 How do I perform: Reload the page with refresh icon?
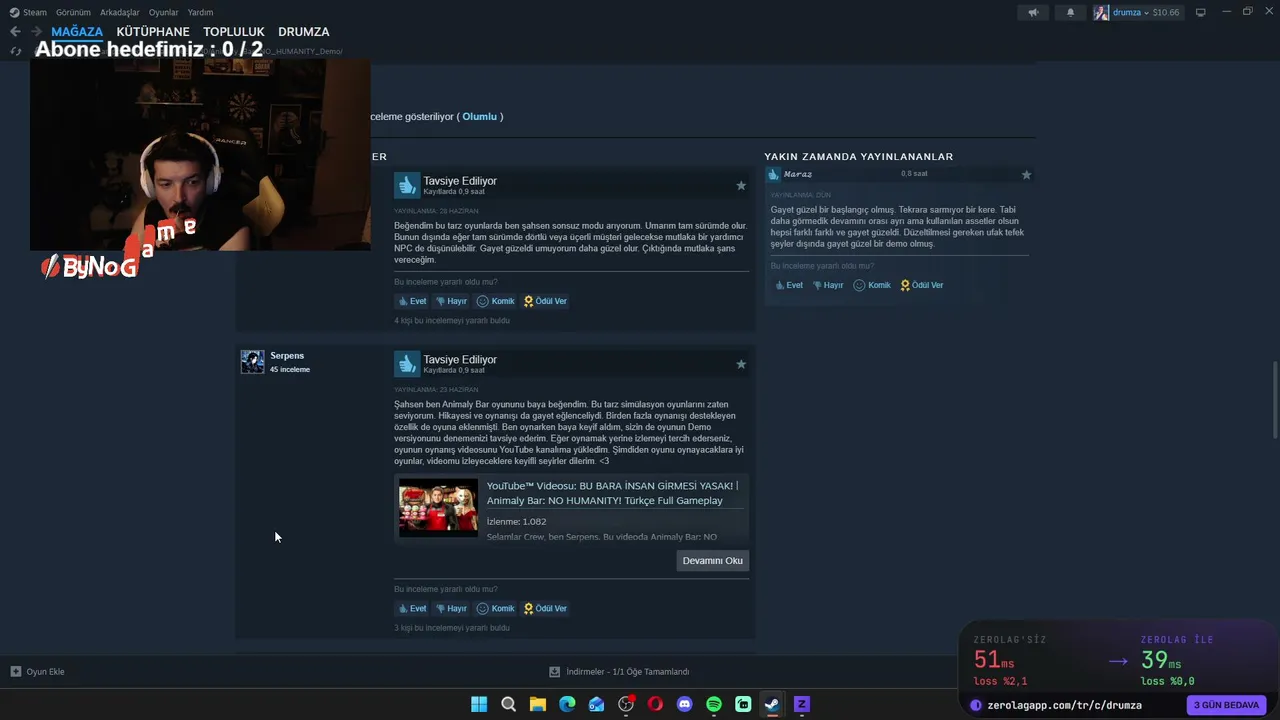pos(15,51)
